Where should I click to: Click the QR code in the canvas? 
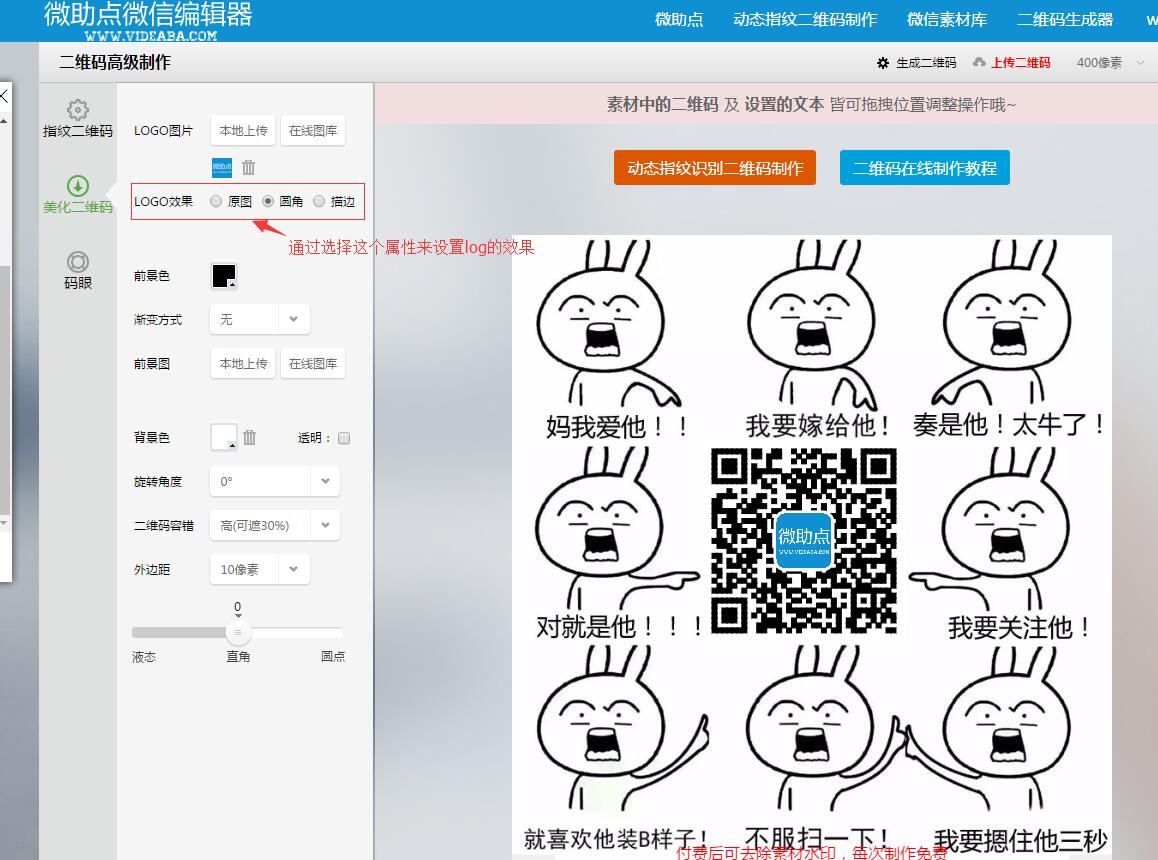804,541
